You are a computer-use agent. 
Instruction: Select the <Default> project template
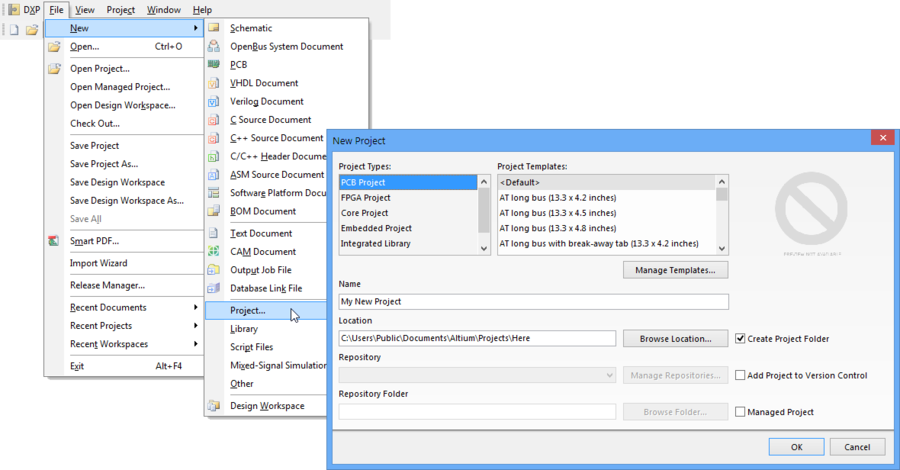point(607,182)
